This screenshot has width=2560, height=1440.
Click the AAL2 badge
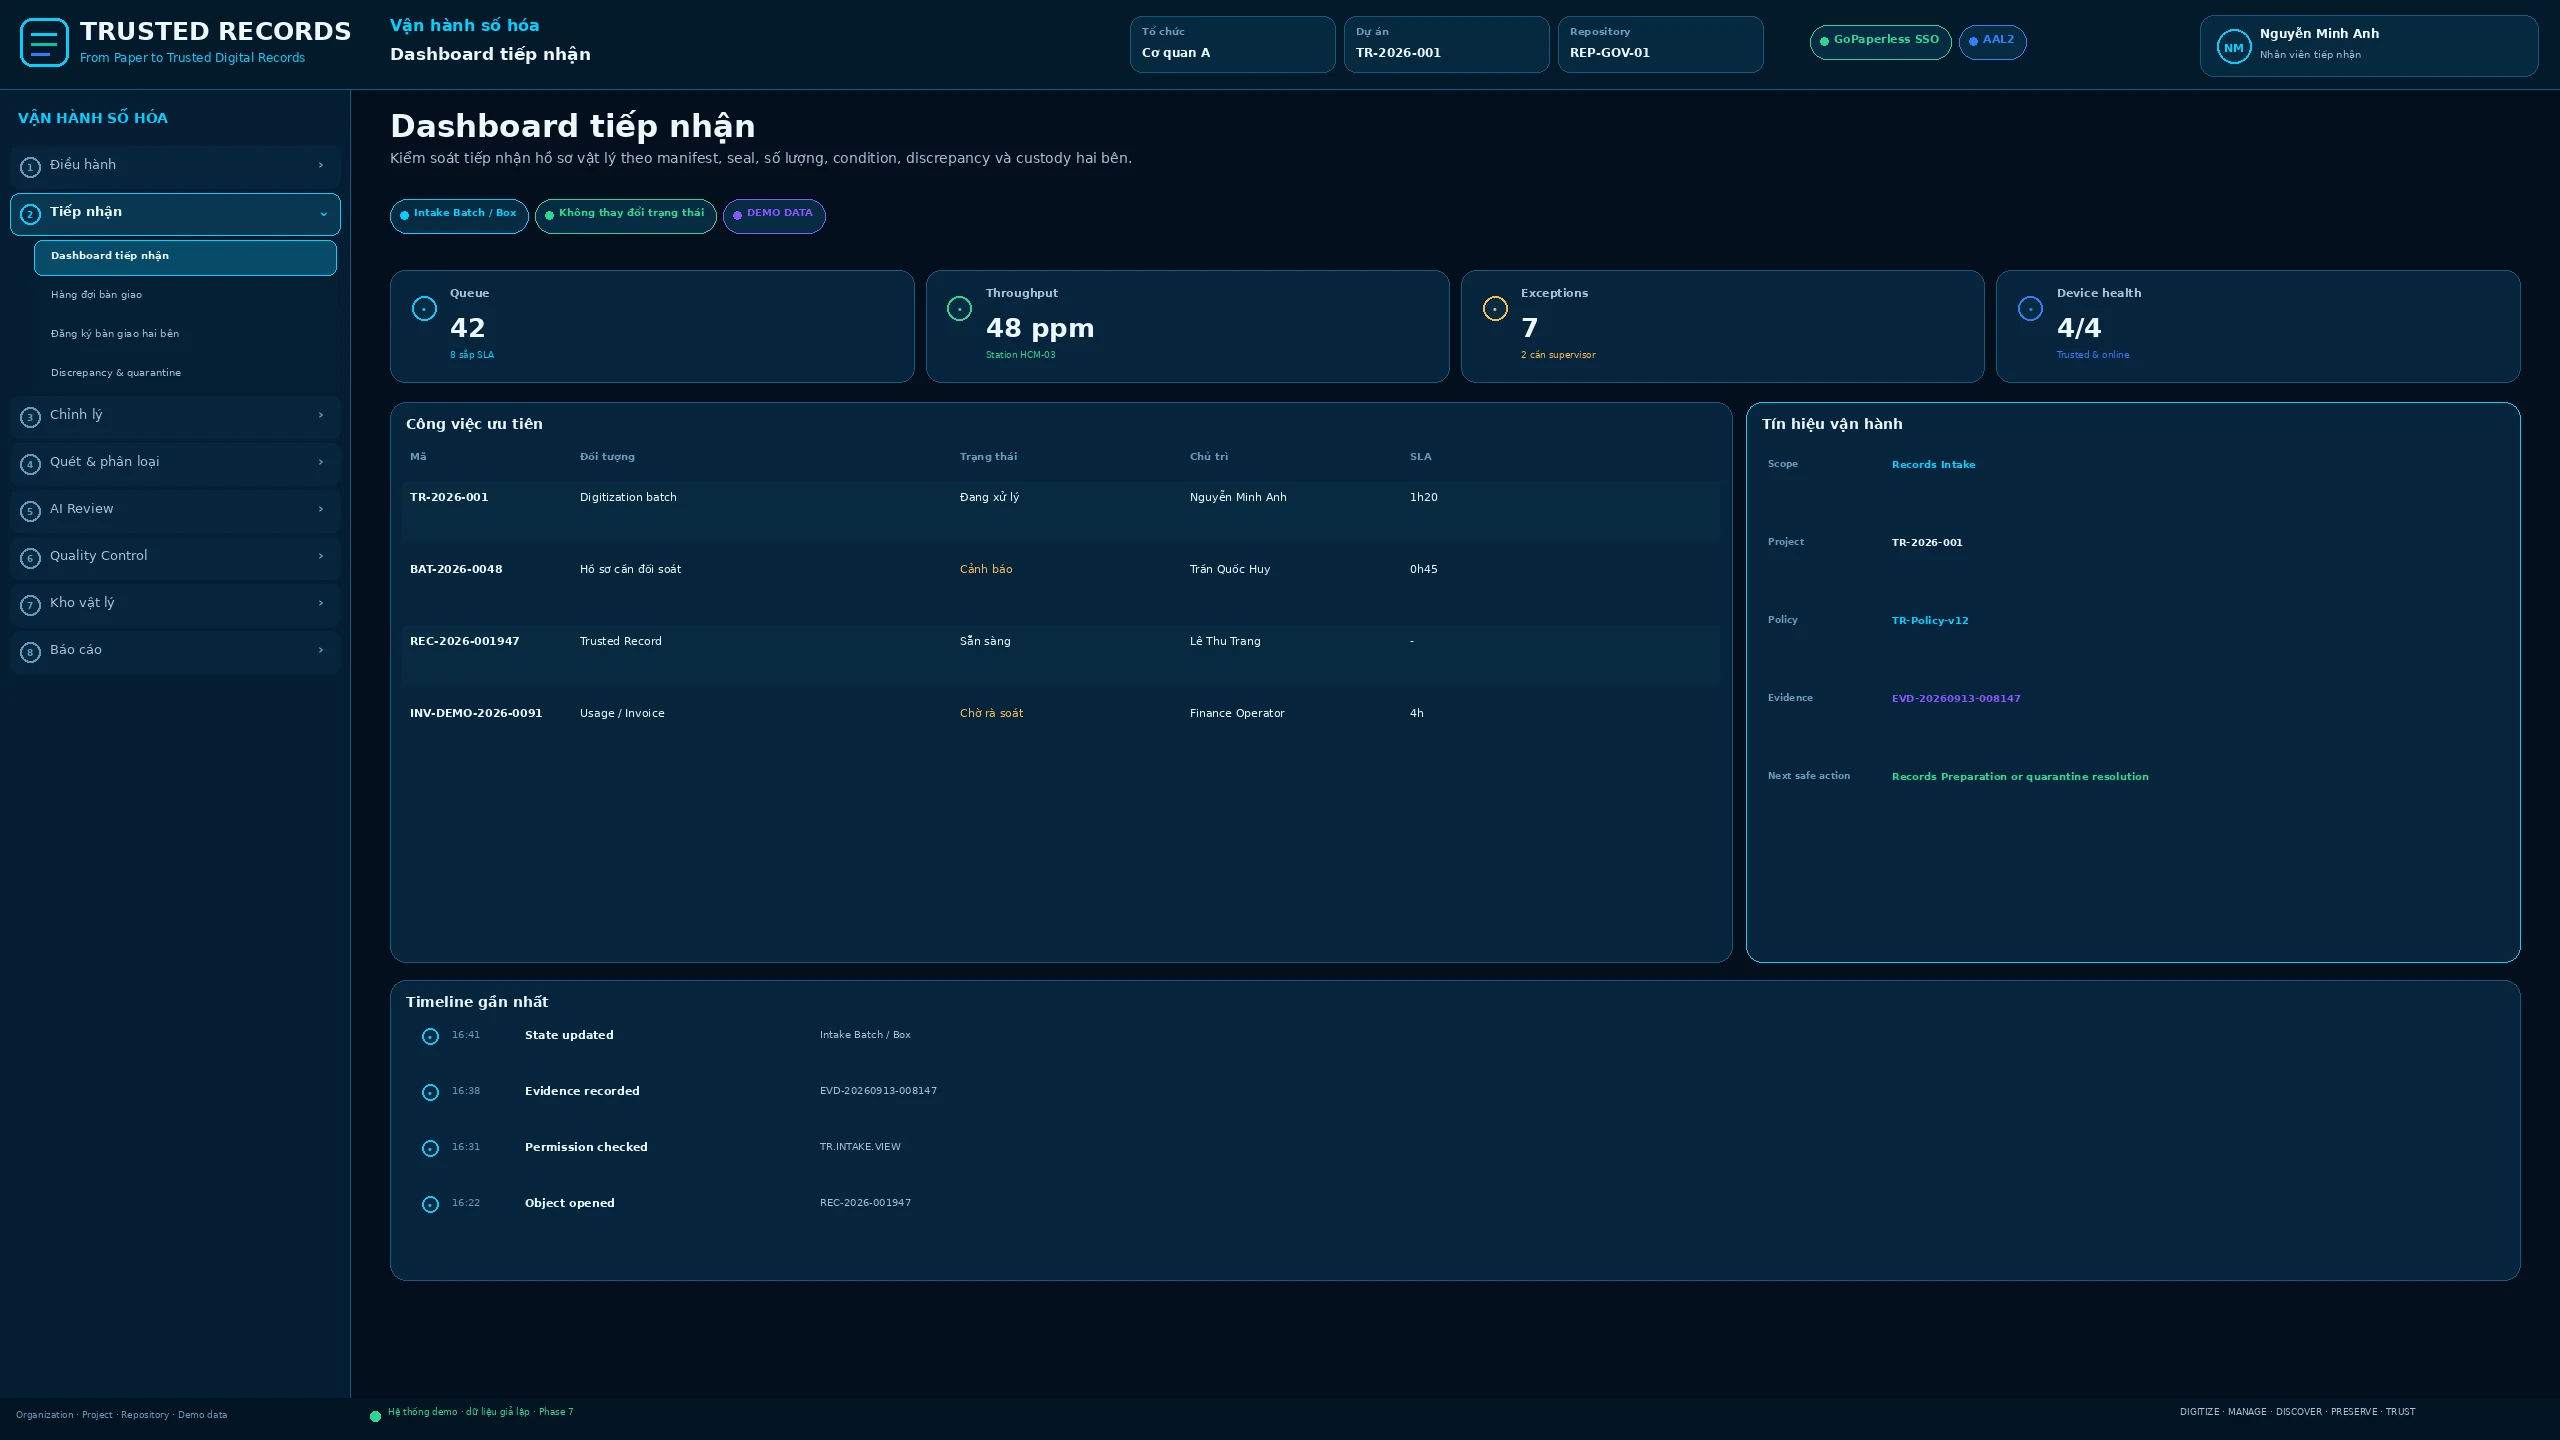[x=1992, y=42]
